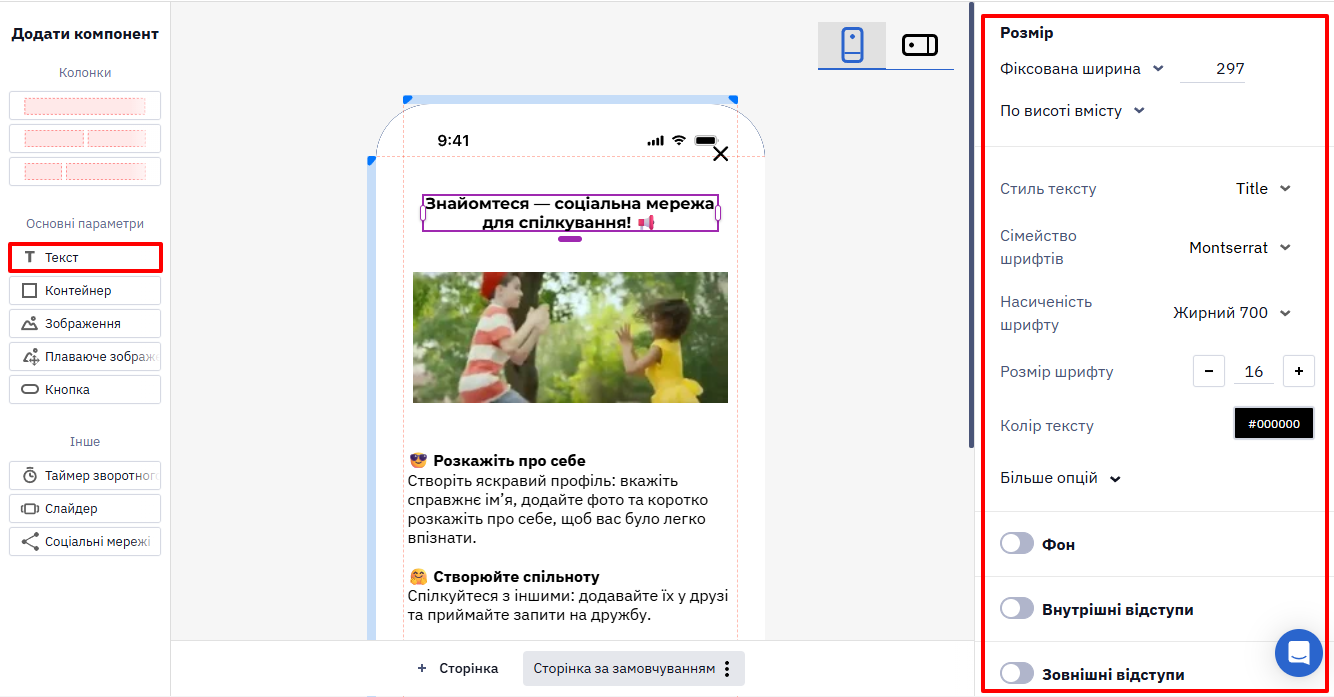Image resolution: width=1334 pixels, height=697 pixels.
Task: Toggle Фон switch on
Action: [x=1017, y=543]
